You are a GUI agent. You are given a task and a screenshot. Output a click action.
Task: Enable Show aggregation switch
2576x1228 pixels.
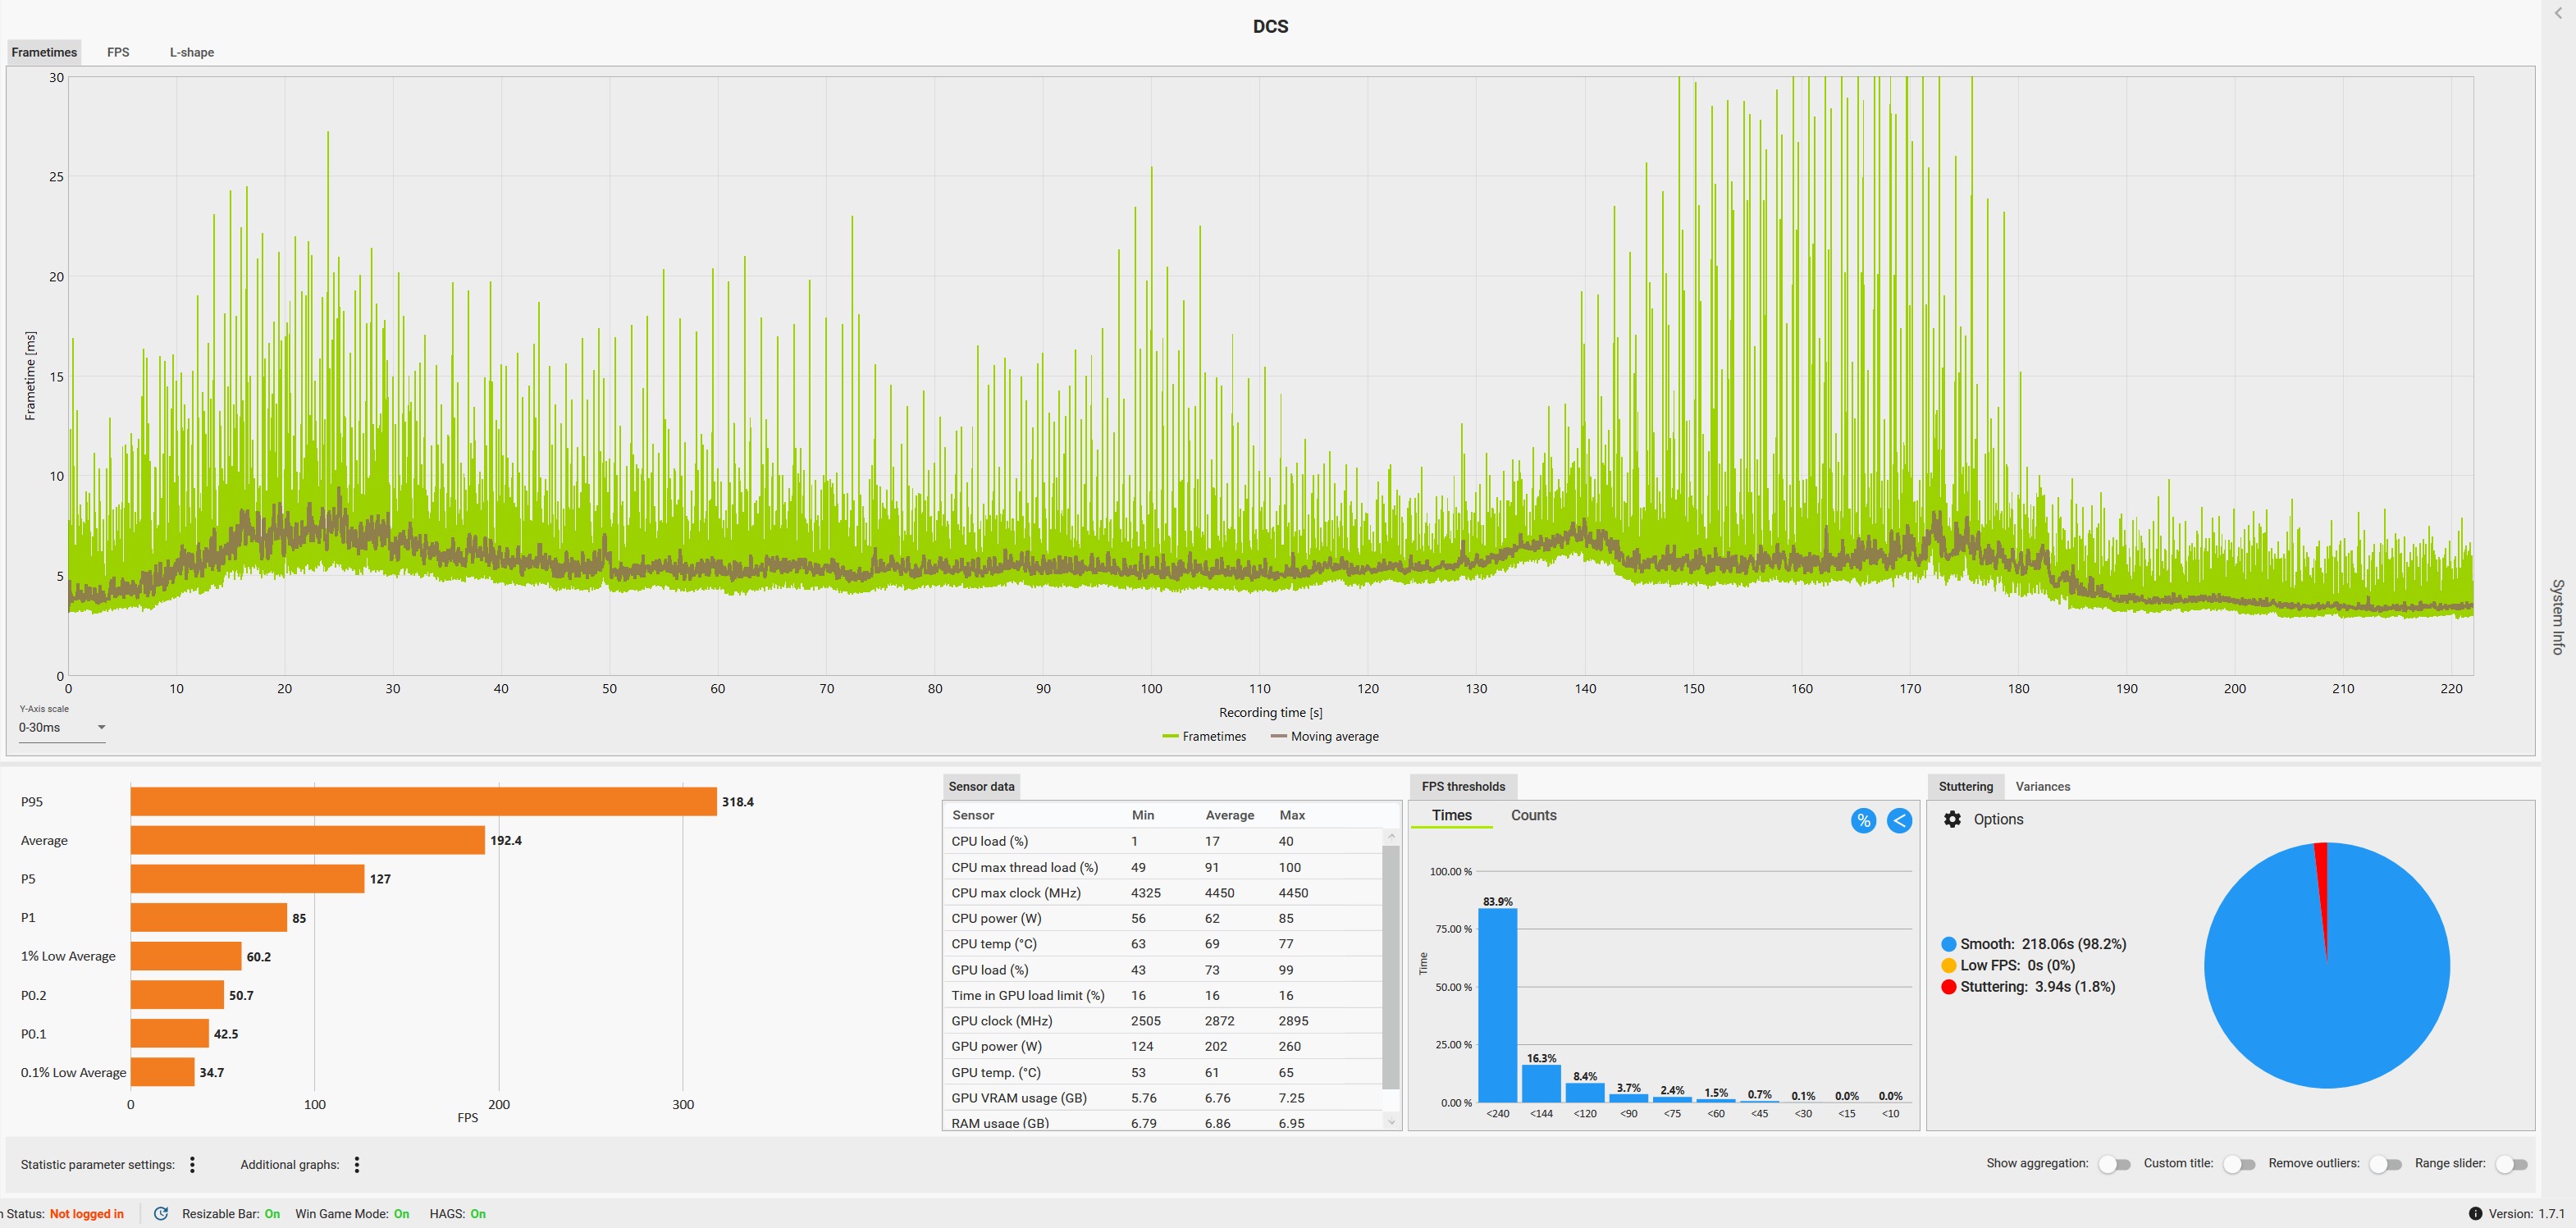coord(2114,1164)
